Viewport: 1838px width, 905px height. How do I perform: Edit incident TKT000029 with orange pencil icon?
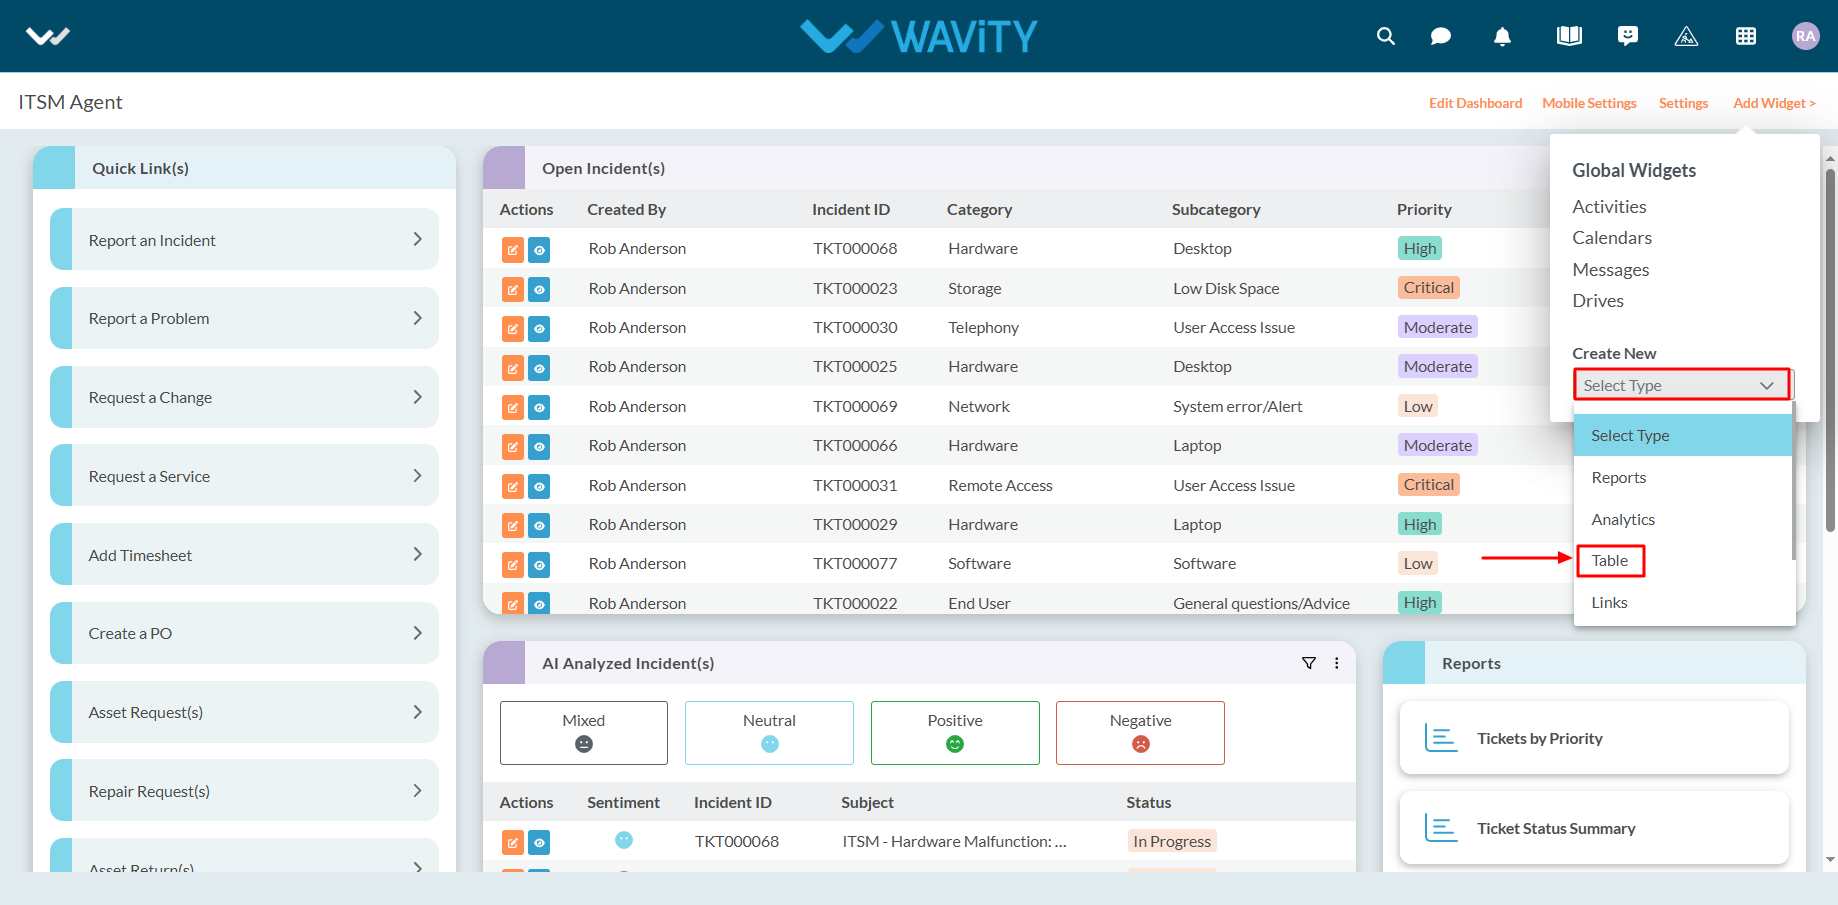tap(512, 525)
